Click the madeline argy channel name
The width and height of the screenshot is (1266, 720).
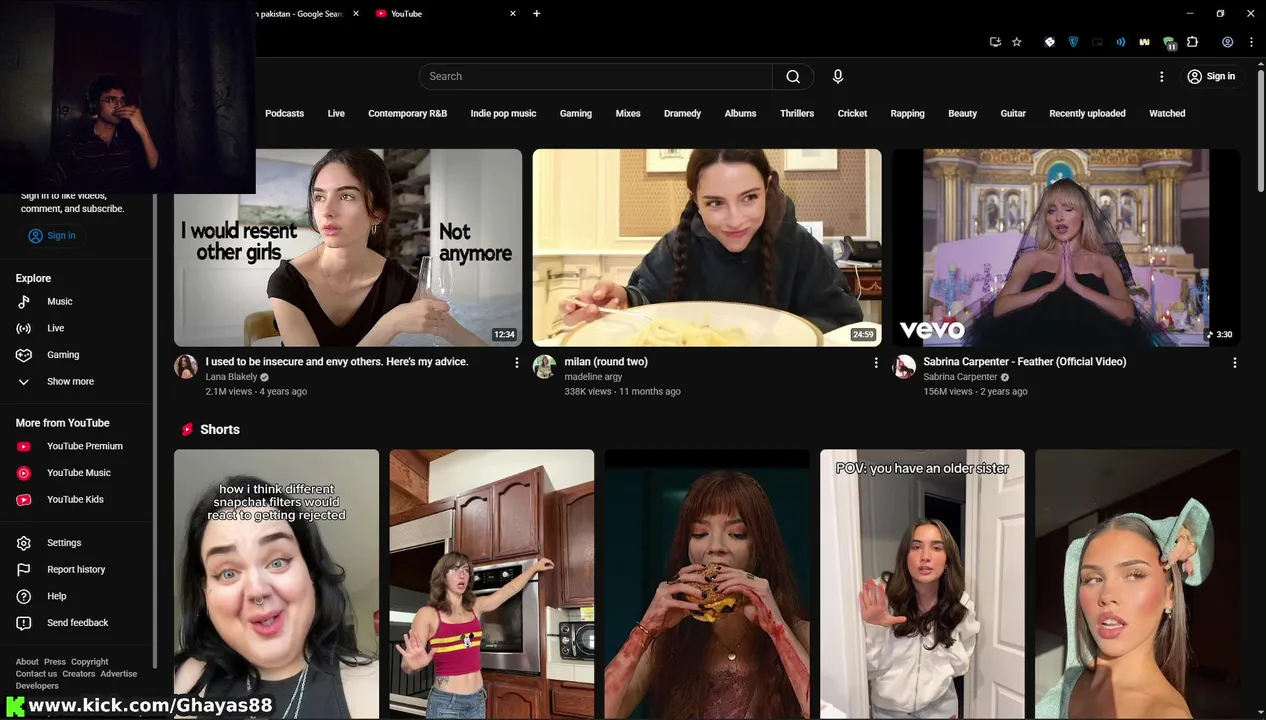click(593, 377)
